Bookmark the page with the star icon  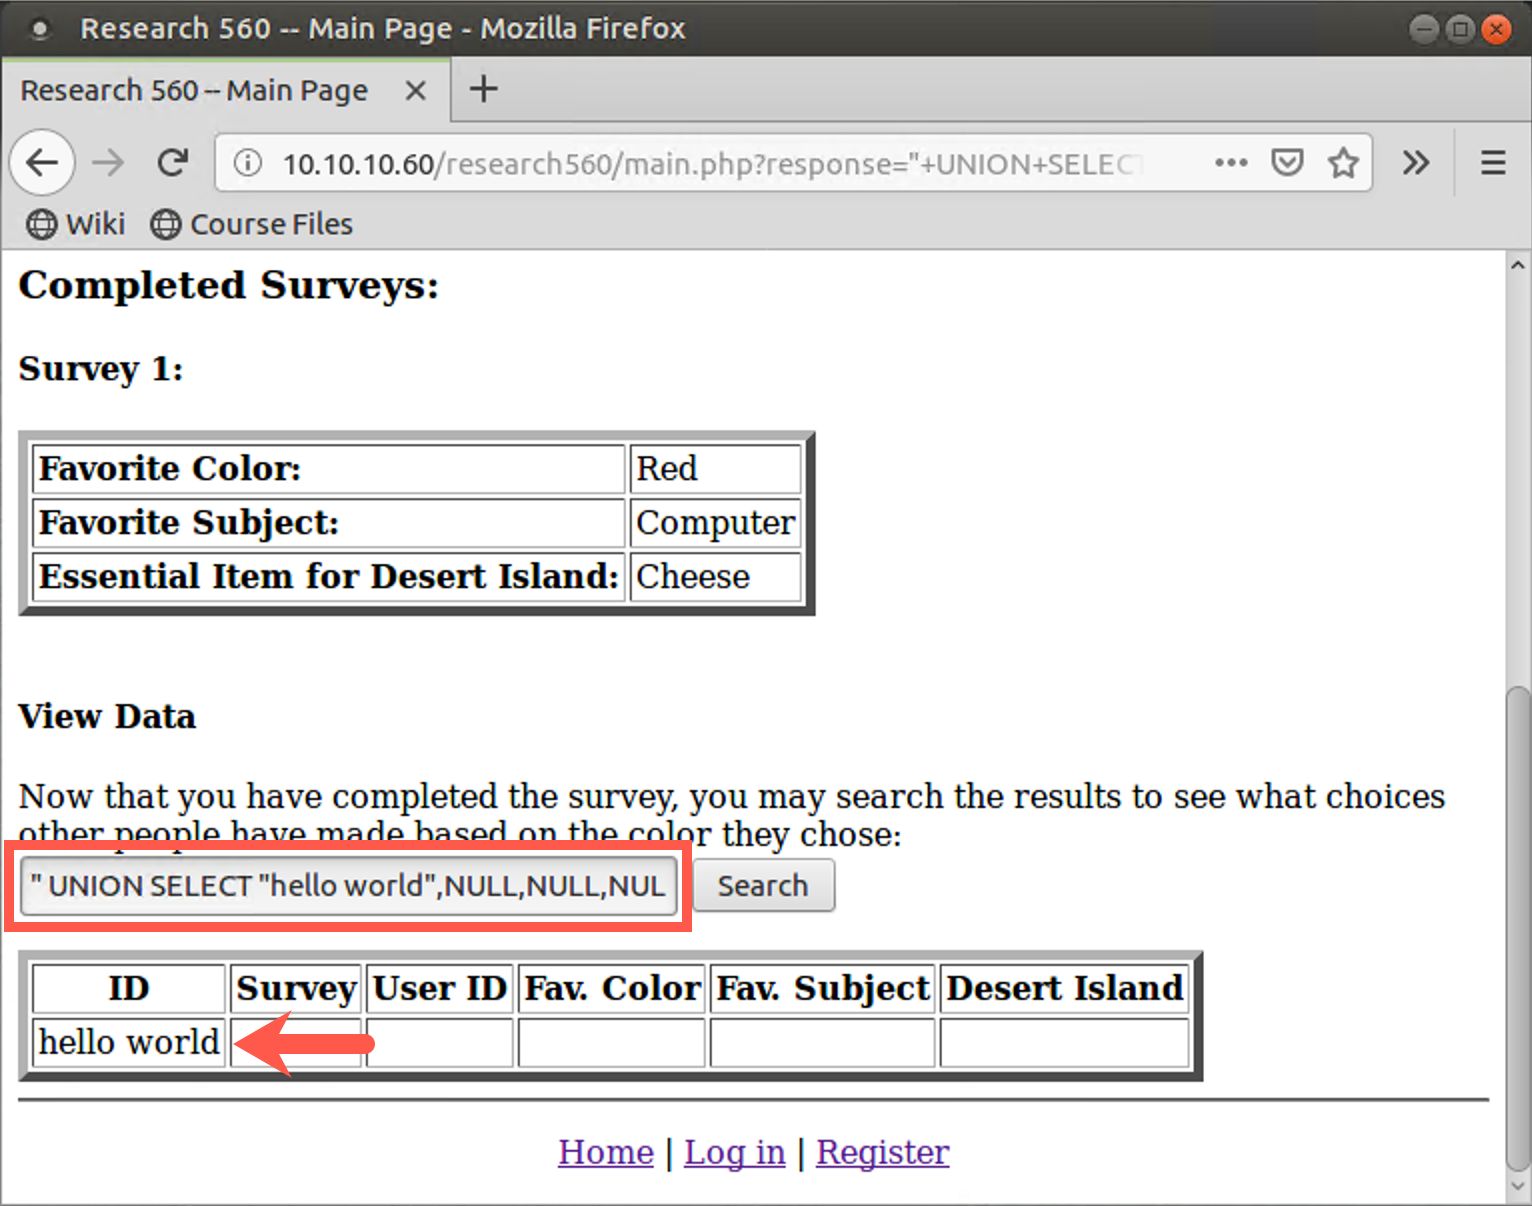(1343, 162)
